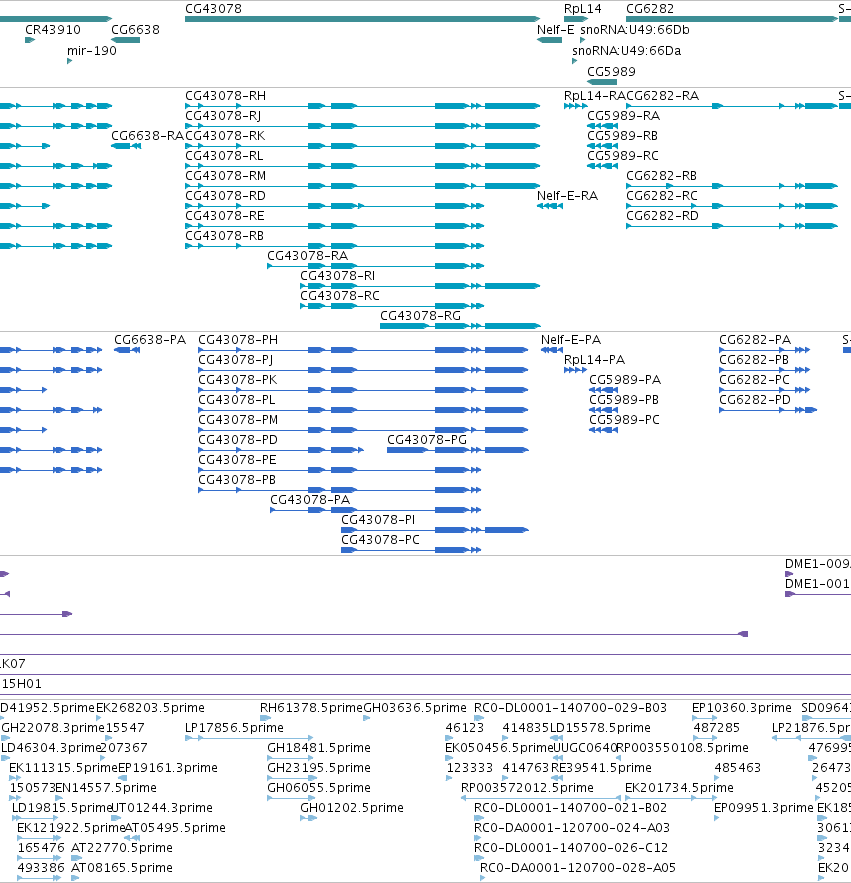
Task: Open the CG6282 gene label
Action: point(650,9)
